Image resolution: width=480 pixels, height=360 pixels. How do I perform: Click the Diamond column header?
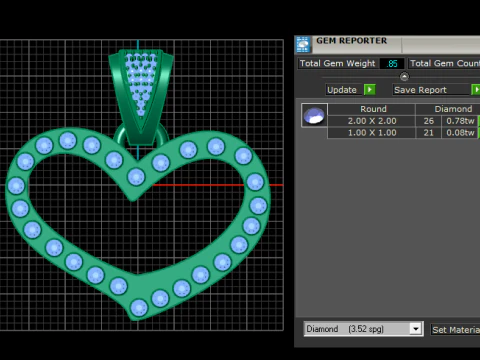[x=448, y=109]
